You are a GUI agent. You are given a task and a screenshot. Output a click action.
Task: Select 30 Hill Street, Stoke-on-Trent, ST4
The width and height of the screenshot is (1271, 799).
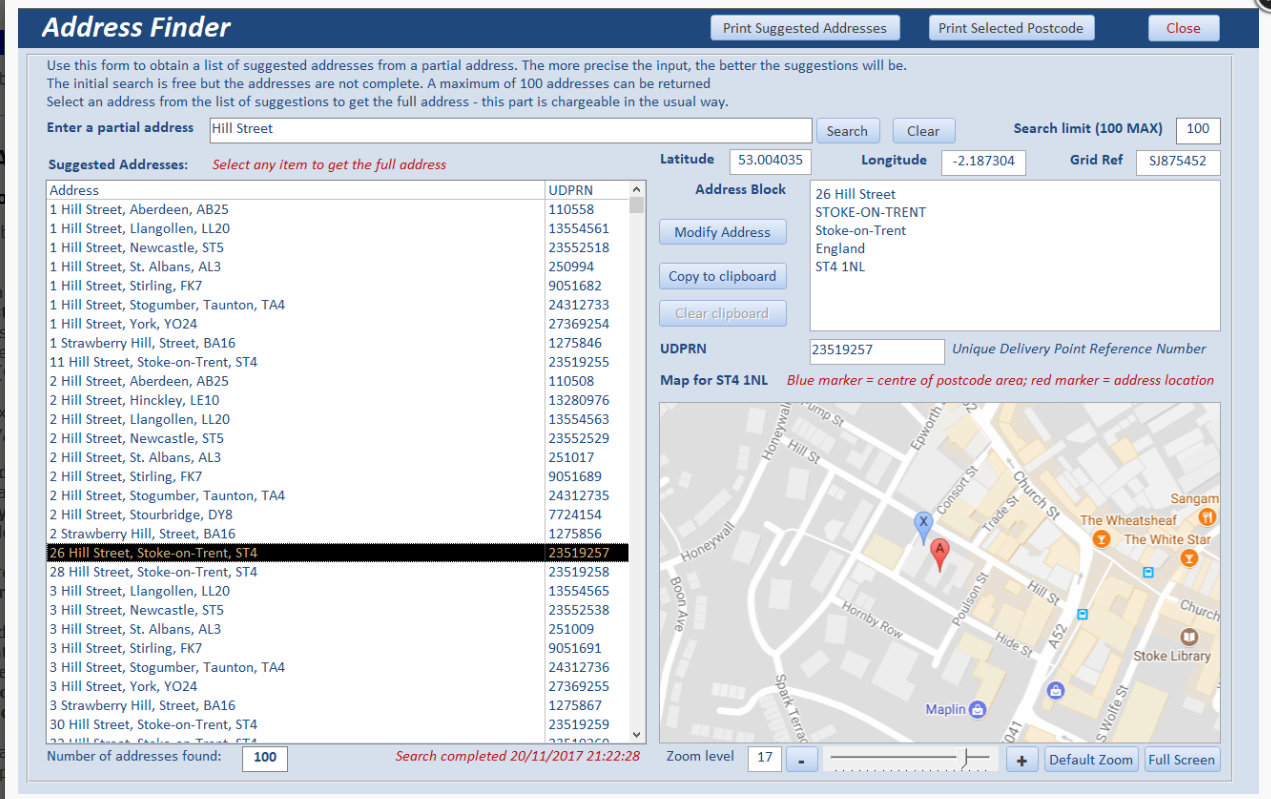pos(337,724)
